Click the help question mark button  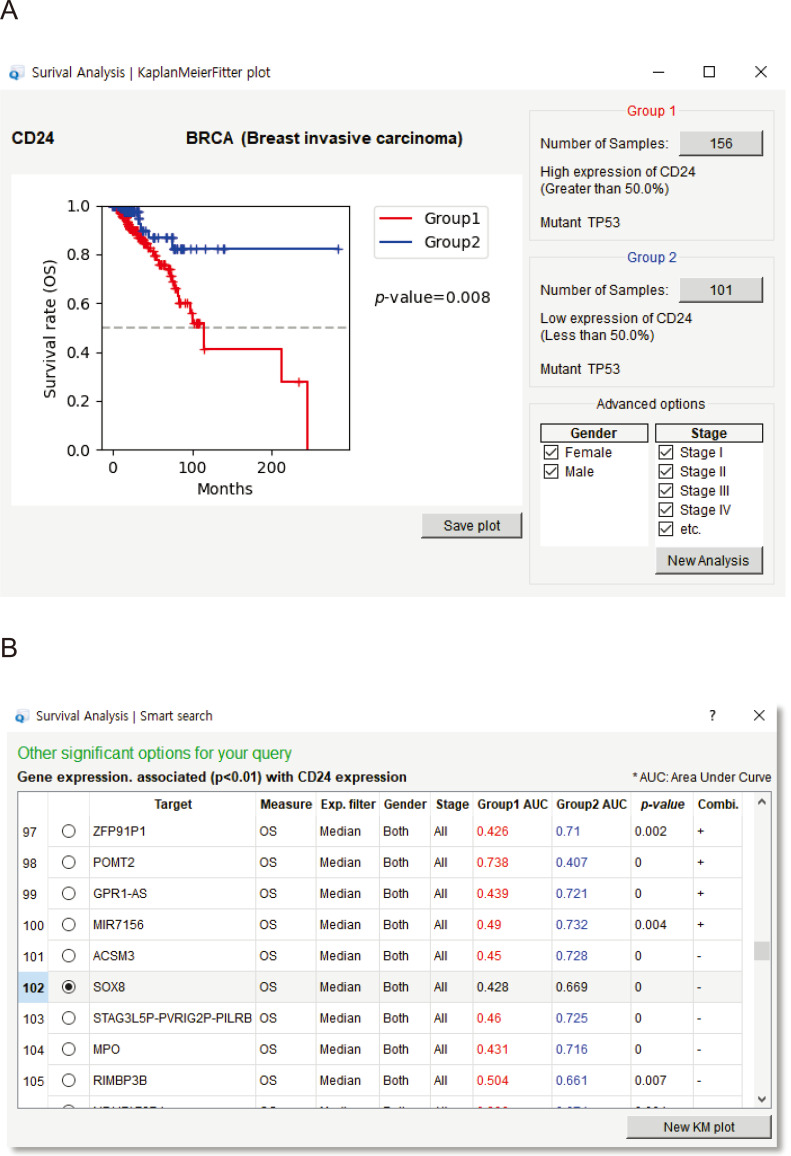tap(713, 716)
